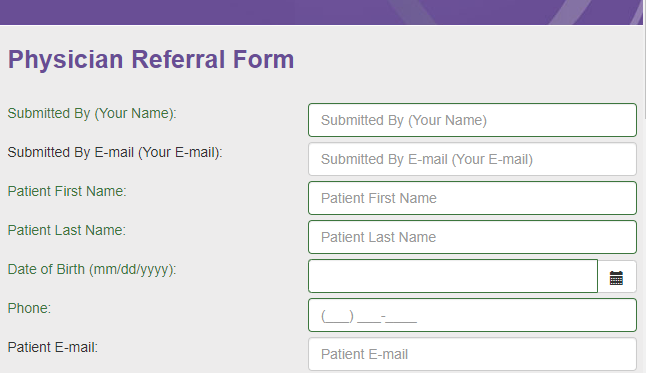646x375 pixels.
Task: Click the vertical scrollbar at page edge
Action: [x=644, y=188]
